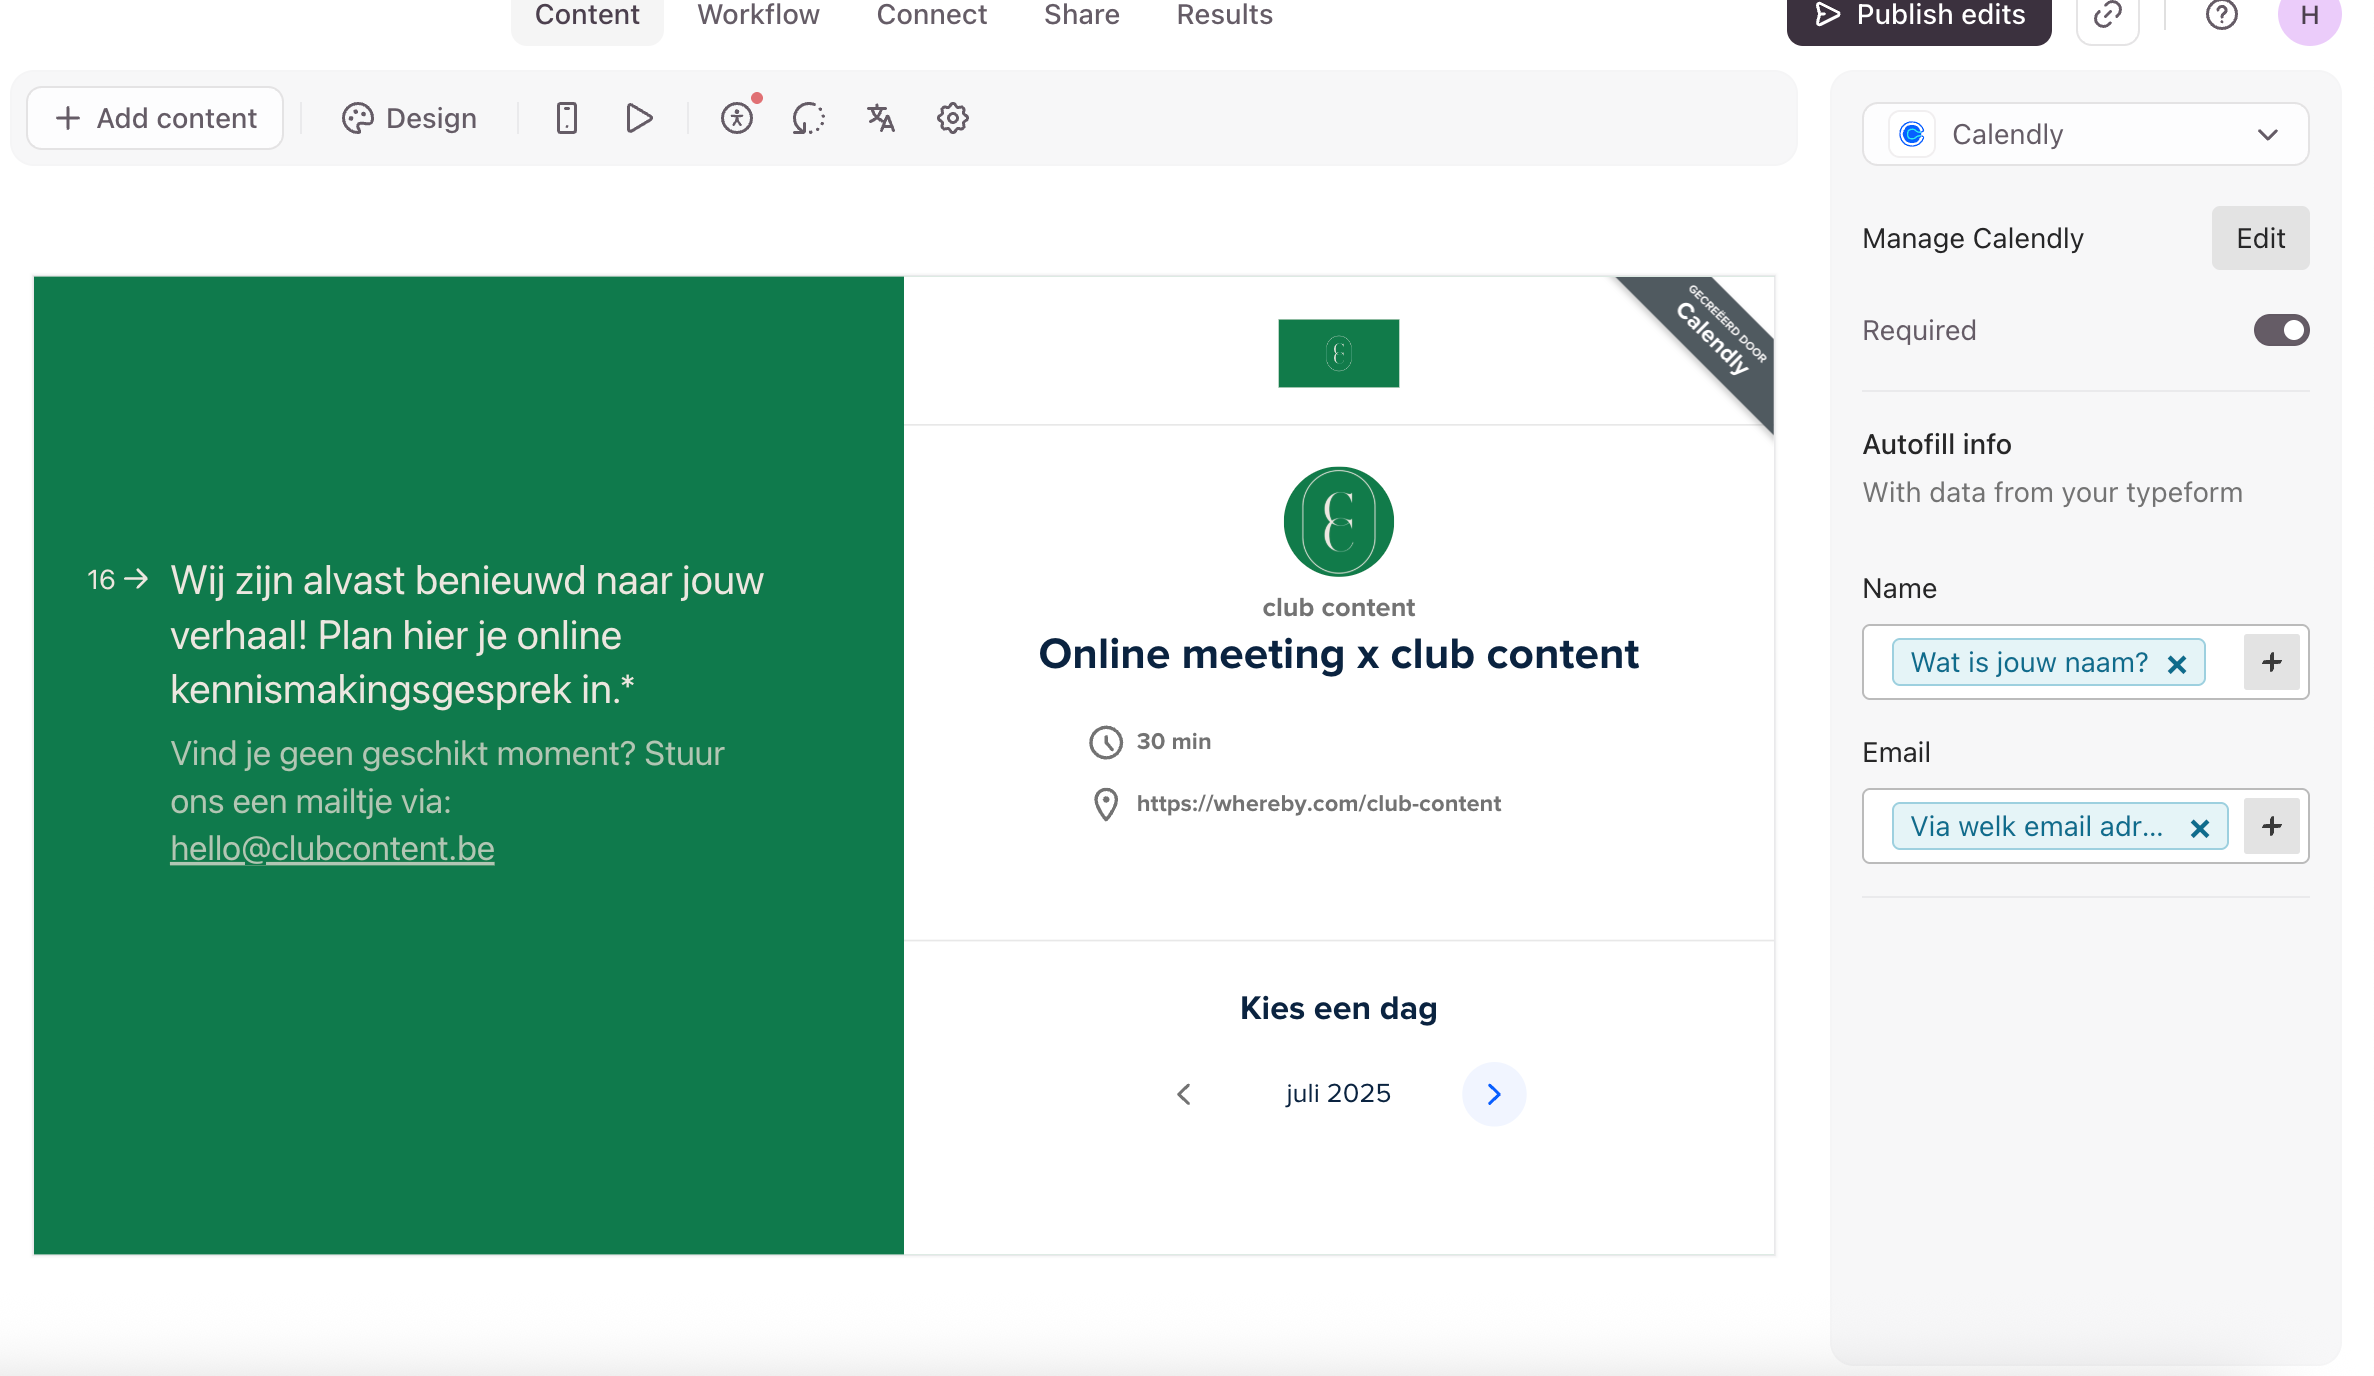Open the Results tab
2374x1376 pixels.
click(x=1224, y=15)
